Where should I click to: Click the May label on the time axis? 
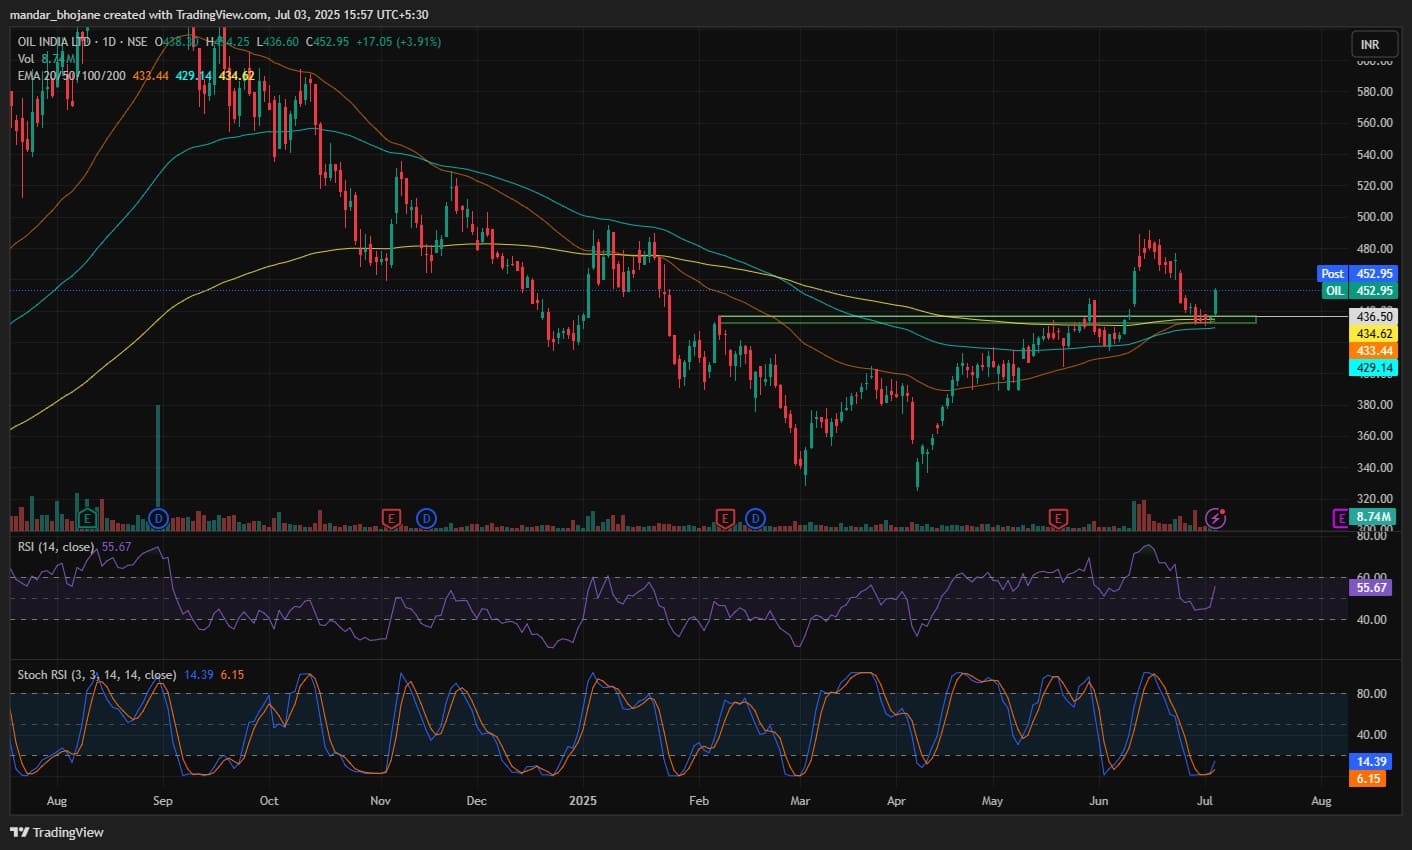click(992, 801)
